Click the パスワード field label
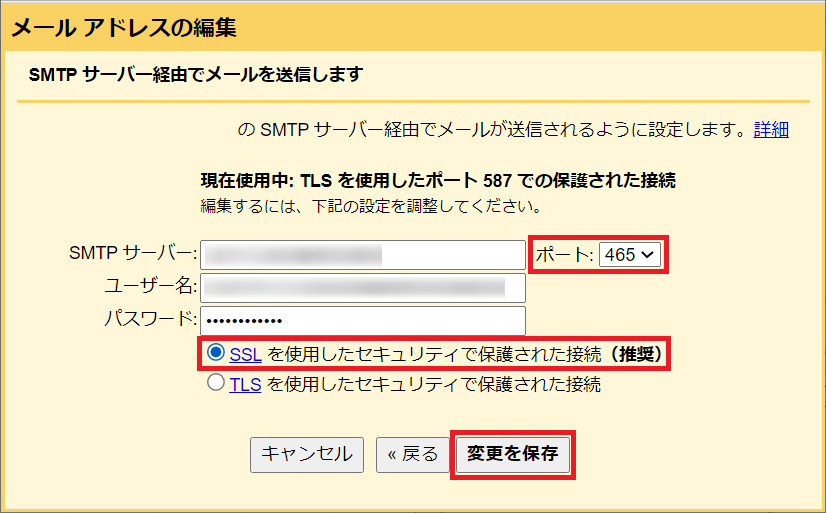Viewport: 826px width, 513px height. 150,320
